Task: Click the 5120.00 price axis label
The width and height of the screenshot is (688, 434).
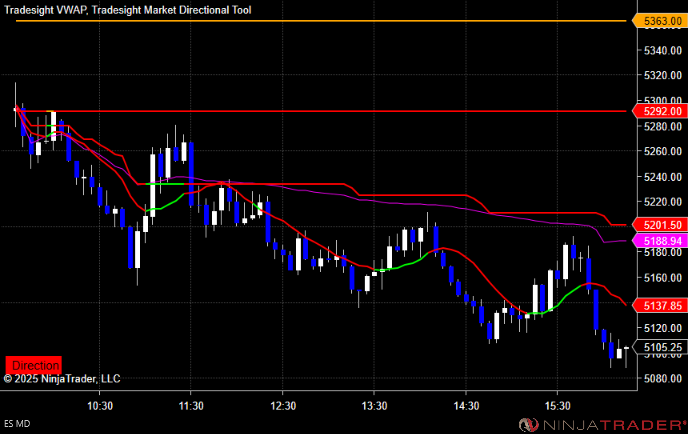Action: 663,328
